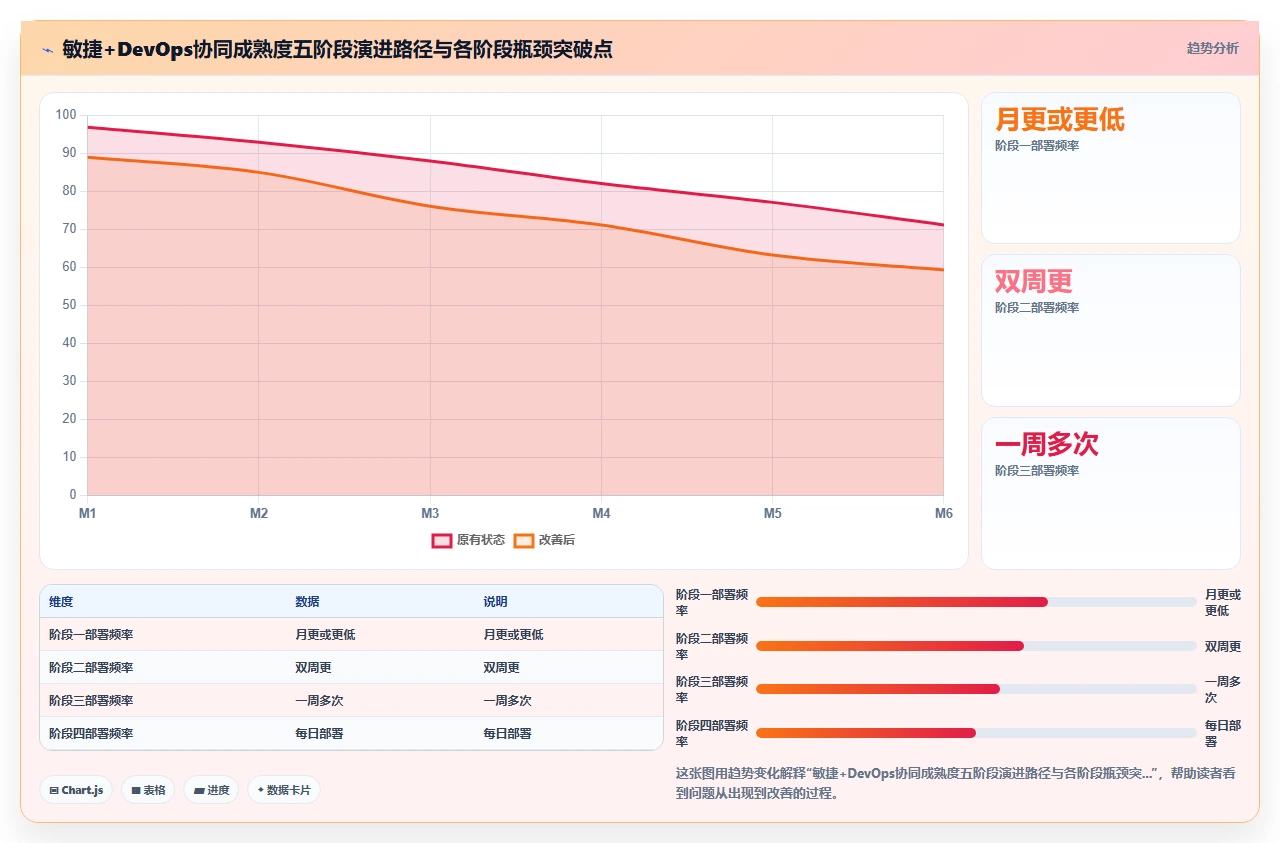Click the description paragraph starting 这张图用趋势变化
1280x843 pixels.
[956, 783]
